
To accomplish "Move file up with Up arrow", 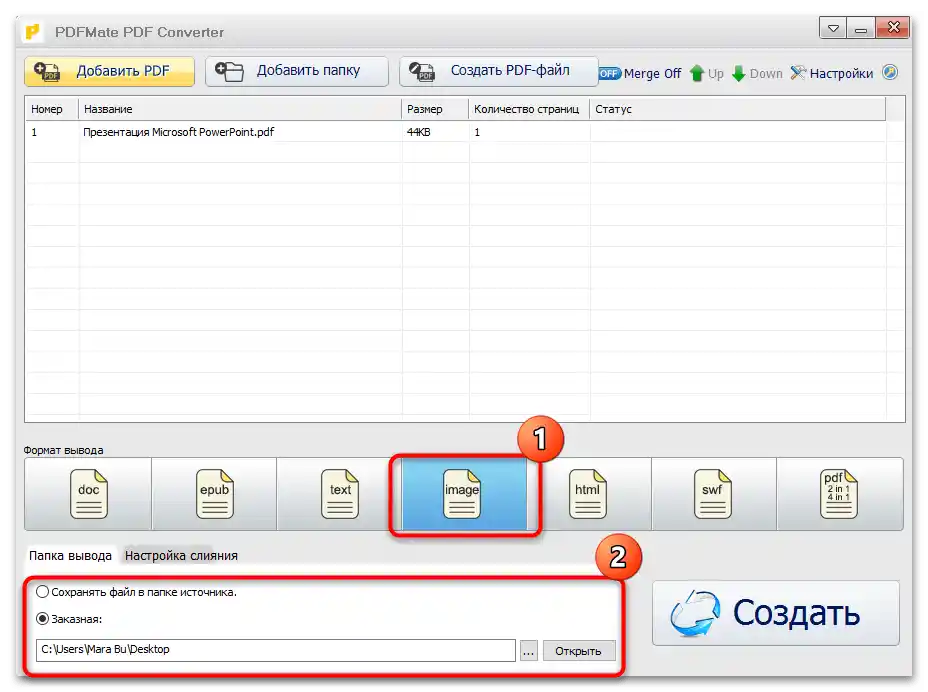I will (707, 73).
